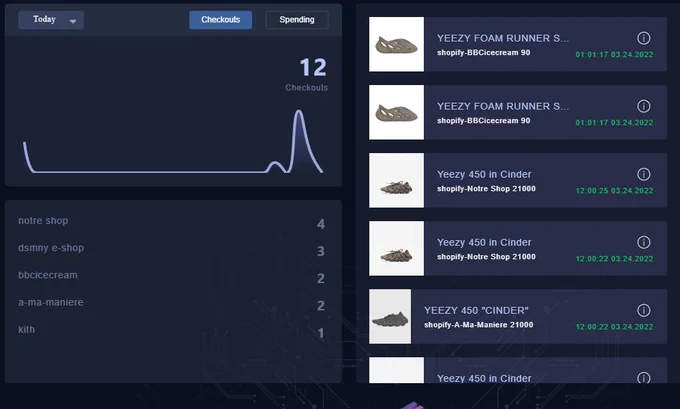Select the dsmny e-shop row
The height and width of the screenshot is (409, 680).
172,249
